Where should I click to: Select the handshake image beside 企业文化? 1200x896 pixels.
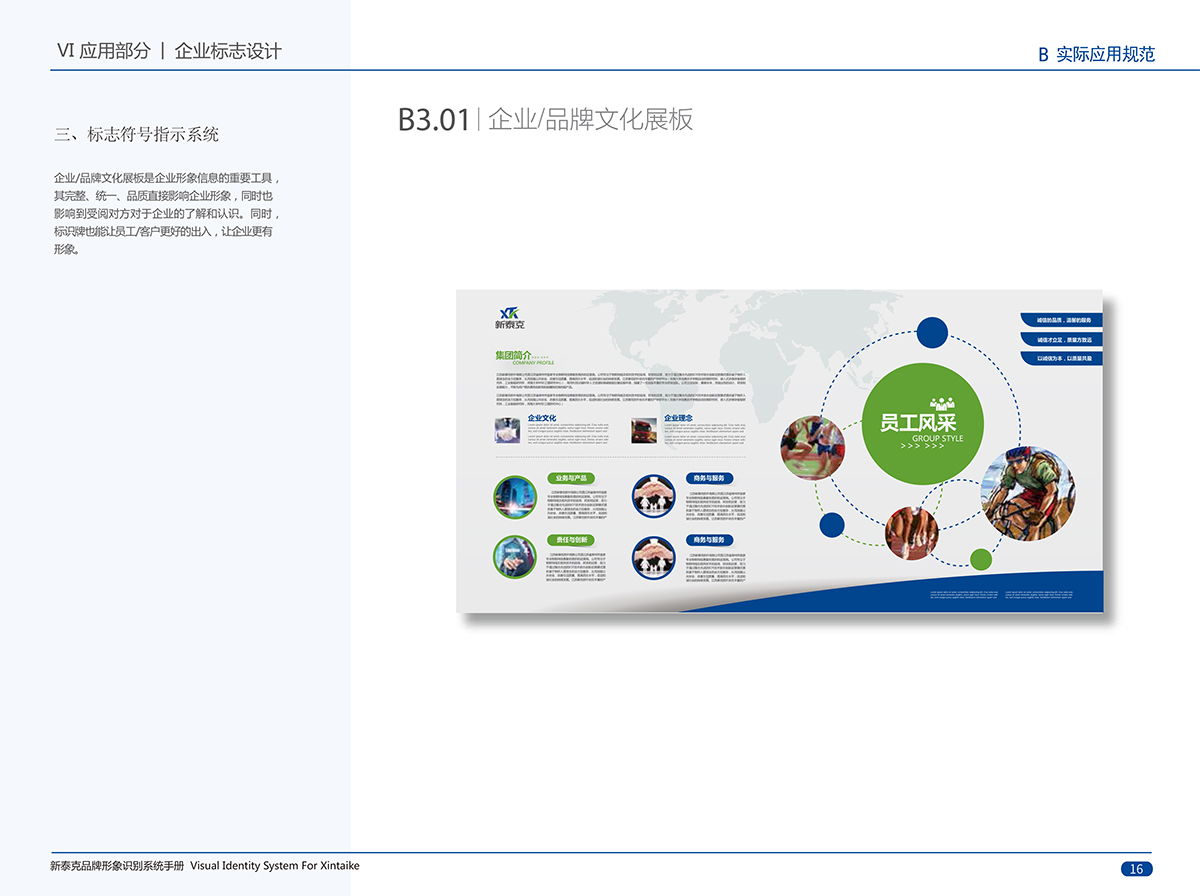coord(507,431)
